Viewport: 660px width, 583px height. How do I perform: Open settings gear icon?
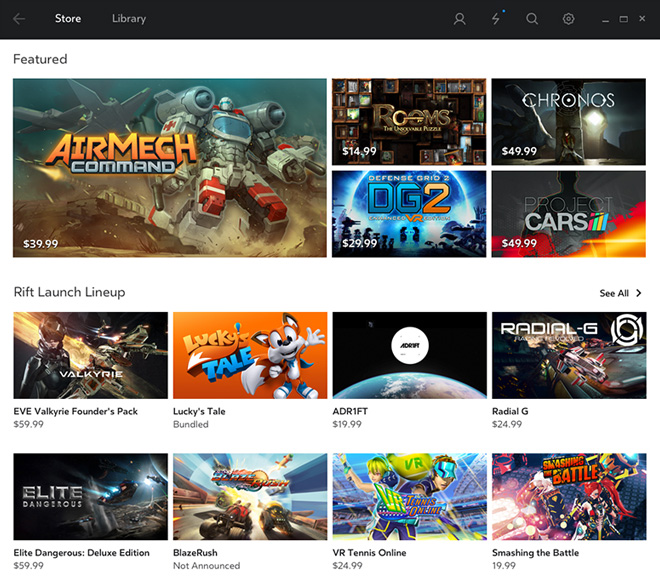(x=568, y=19)
